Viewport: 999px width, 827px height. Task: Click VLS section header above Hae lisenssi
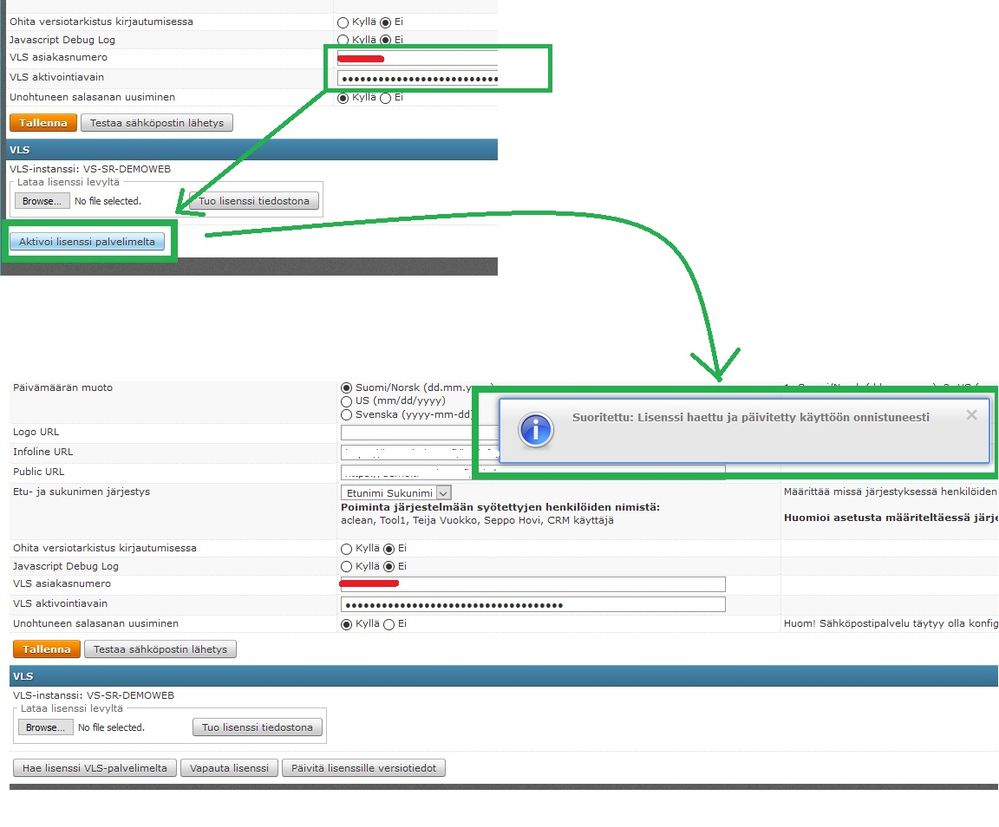tap(504, 676)
